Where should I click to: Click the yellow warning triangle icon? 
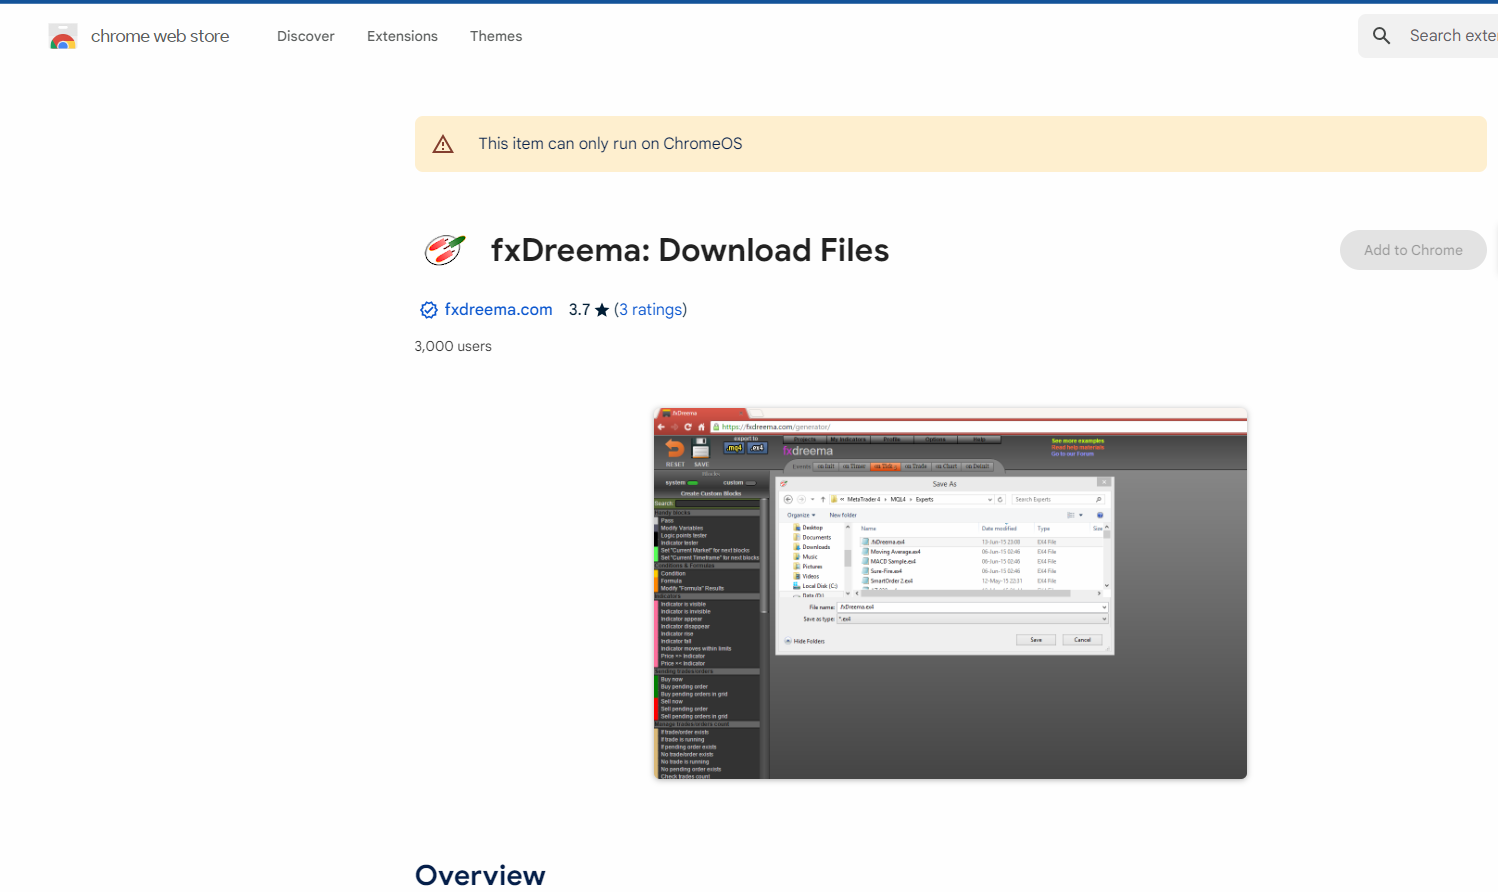pyautogui.click(x=443, y=144)
